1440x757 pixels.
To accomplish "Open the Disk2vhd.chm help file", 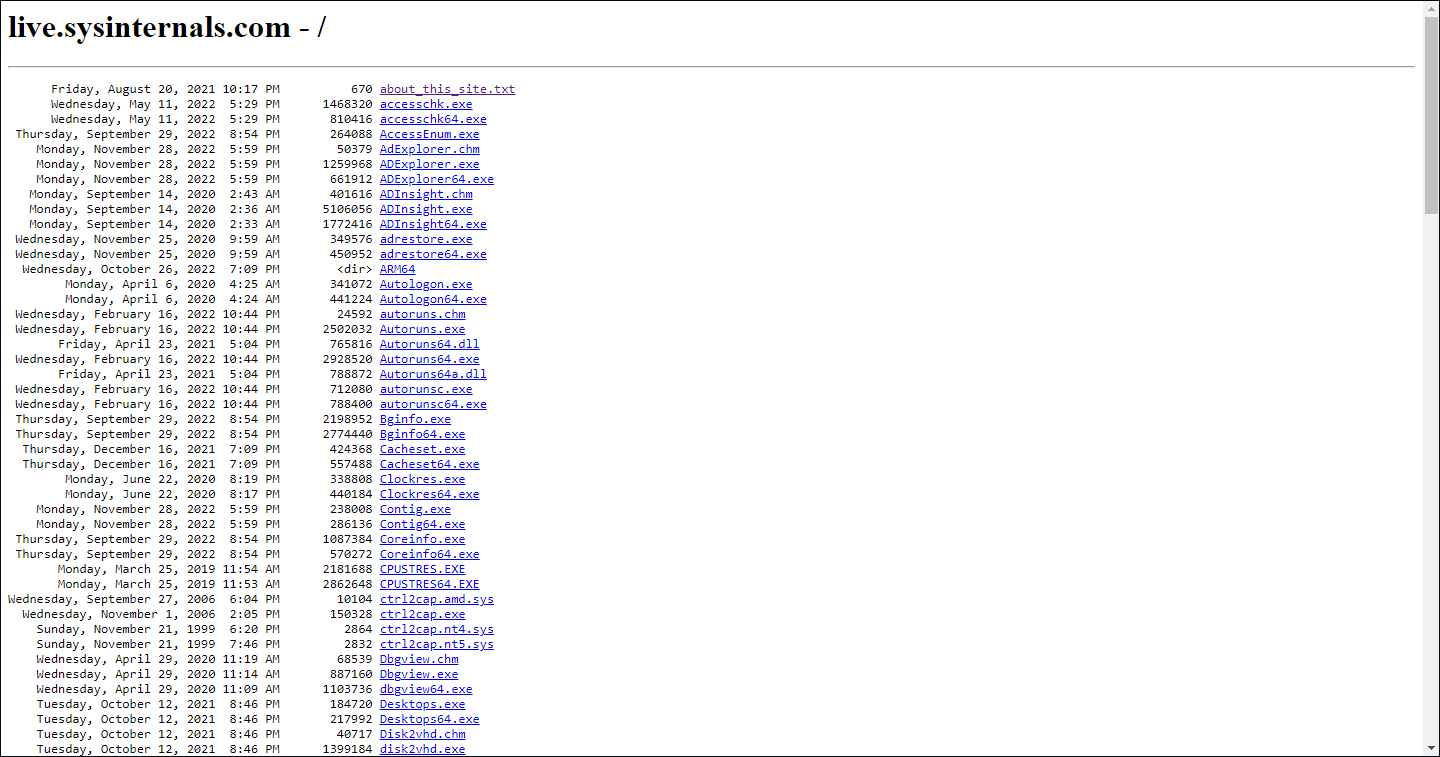I will [422, 733].
